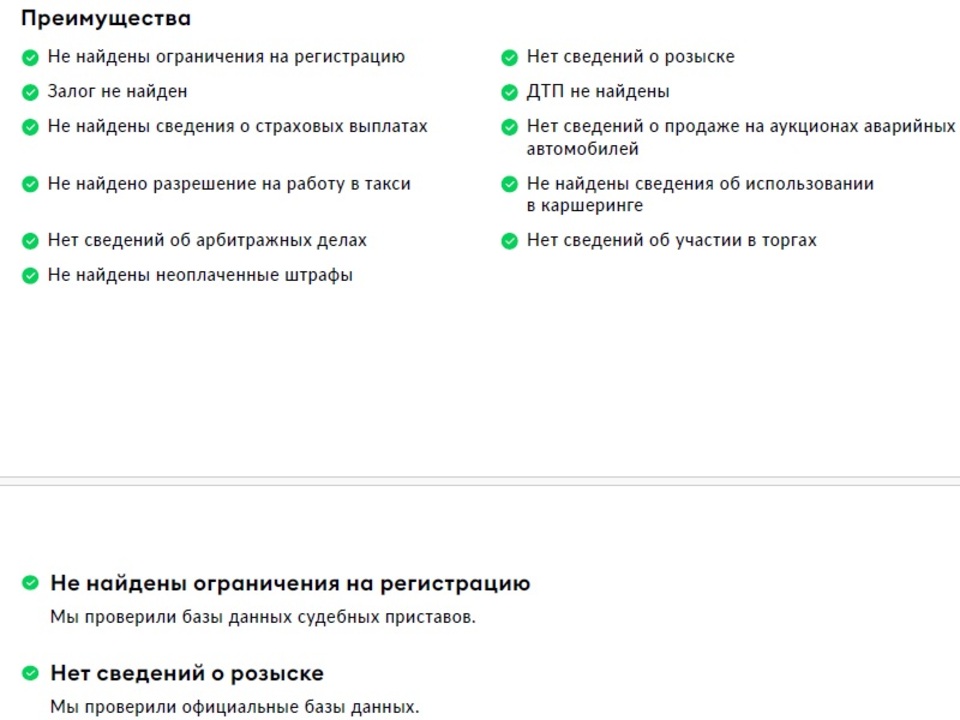This screenshot has height=720, width=960.
Task: Click 'Мы проверили официальные базы данных' description
Action: click(x=234, y=707)
